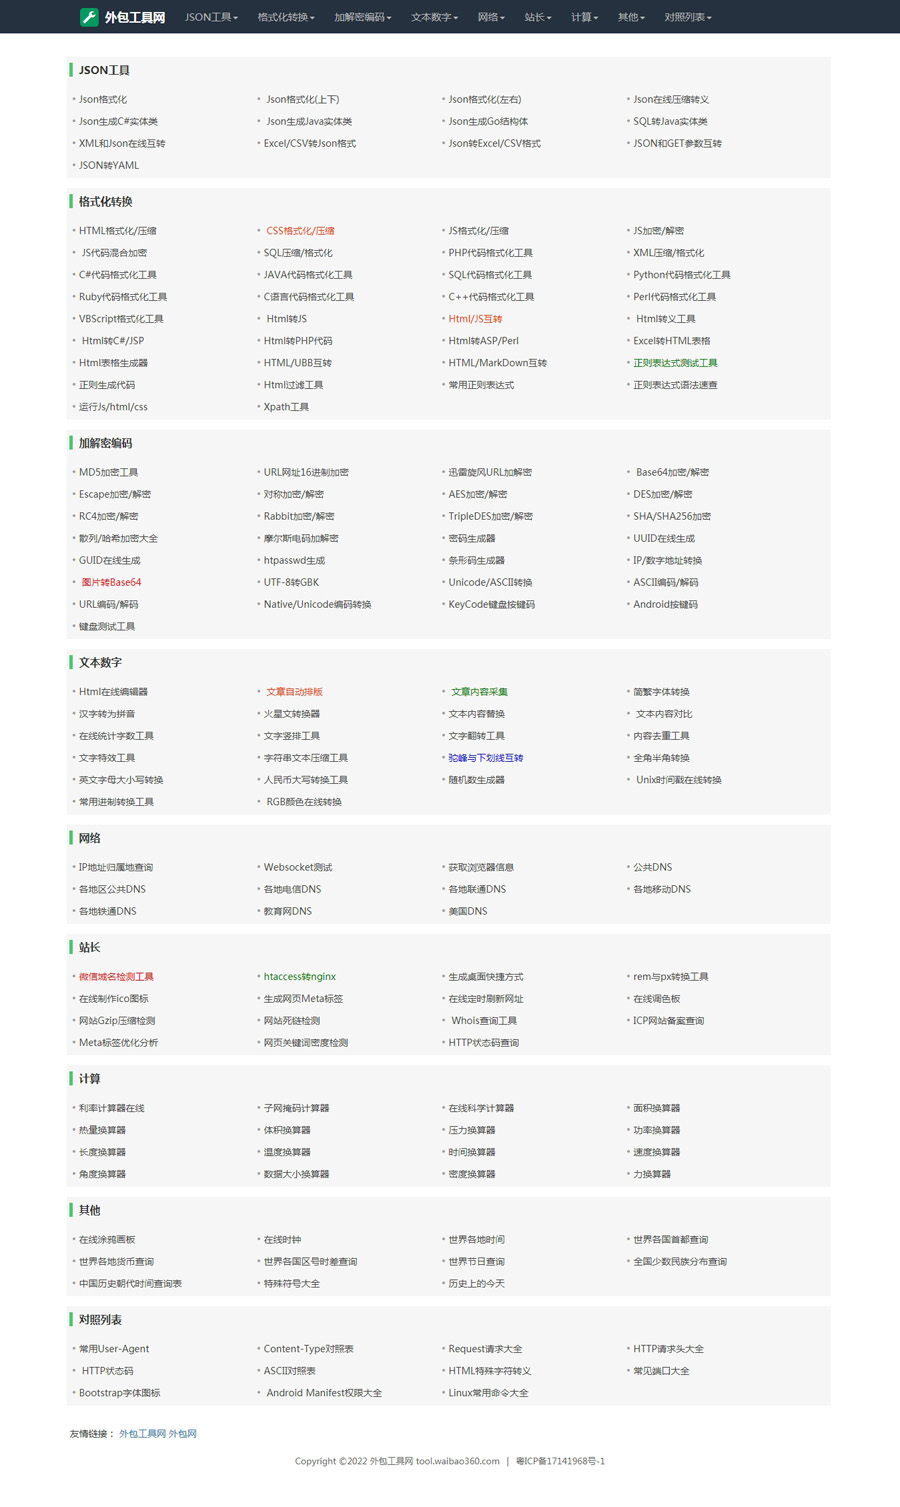Click the htaccess转nginx link
This screenshot has width=900, height=1507.
click(x=300, y=977)
